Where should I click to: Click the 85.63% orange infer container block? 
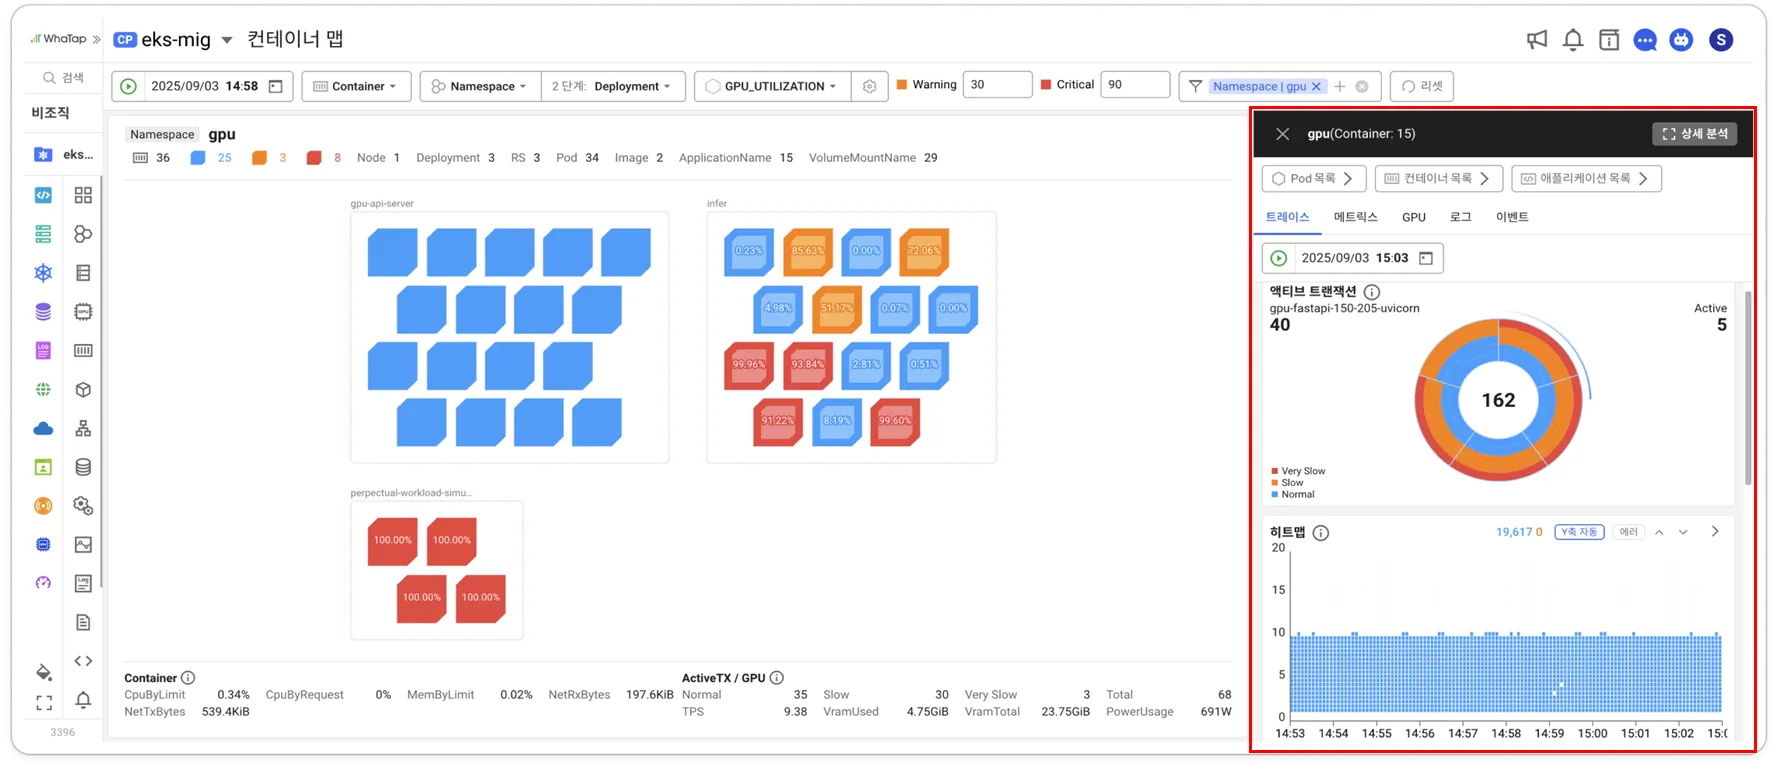pyautogui.click(x=808, y=252)
